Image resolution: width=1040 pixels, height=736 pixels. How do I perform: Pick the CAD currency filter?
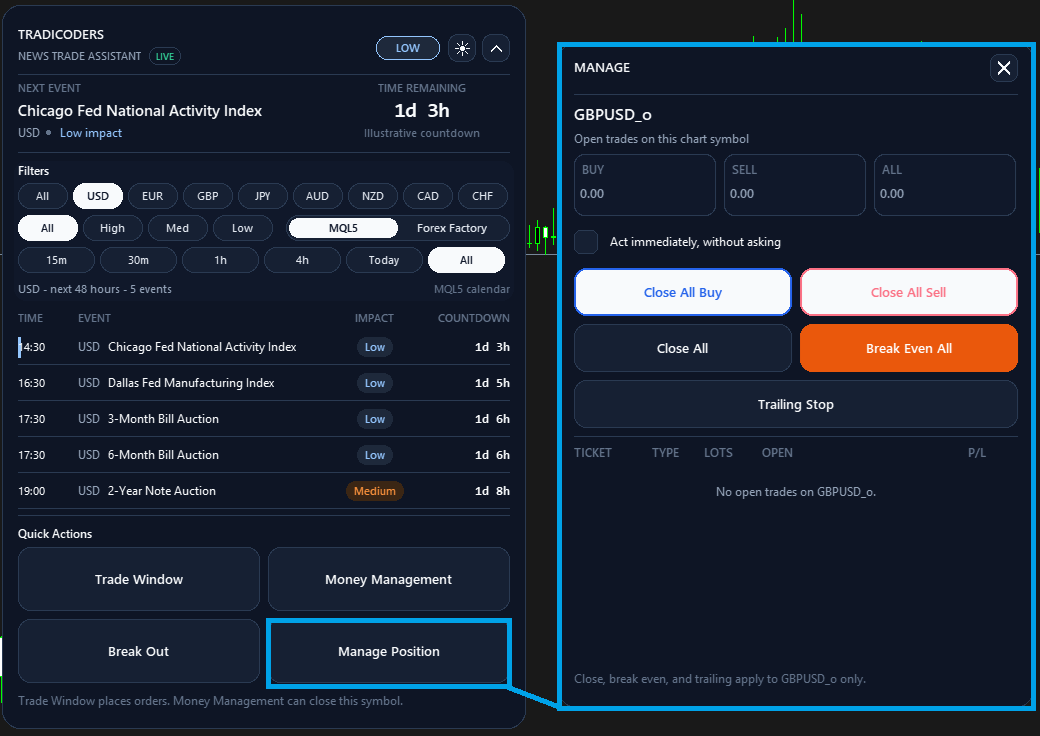428,196
